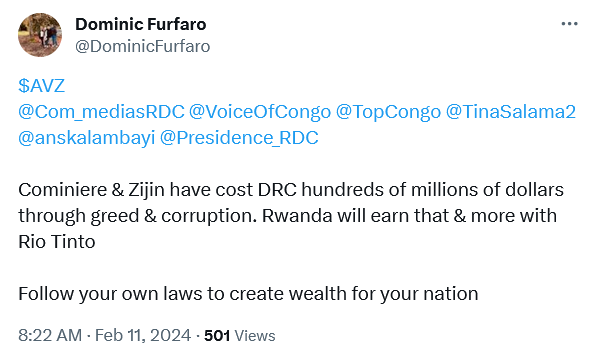598x360 pixels.
Task: Select the @TopCongo mention
Action: click(388, 112)
